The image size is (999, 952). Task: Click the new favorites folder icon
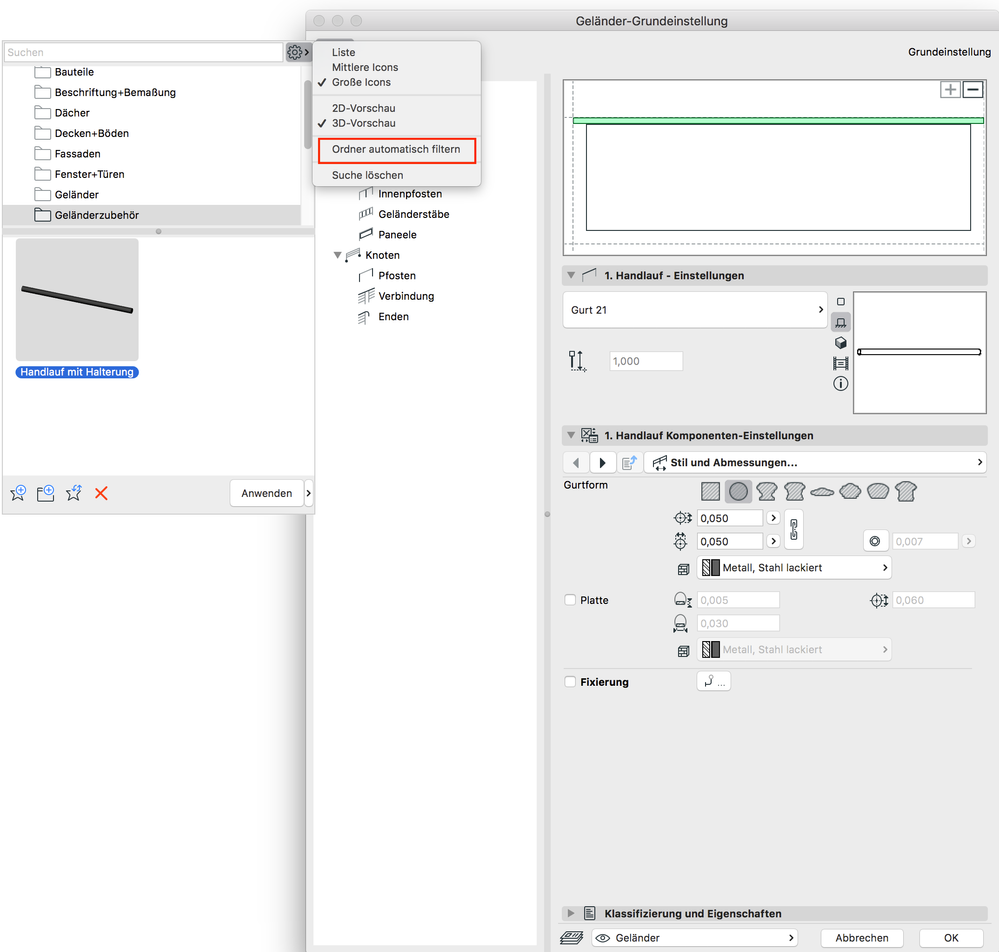tap(45, 493)
